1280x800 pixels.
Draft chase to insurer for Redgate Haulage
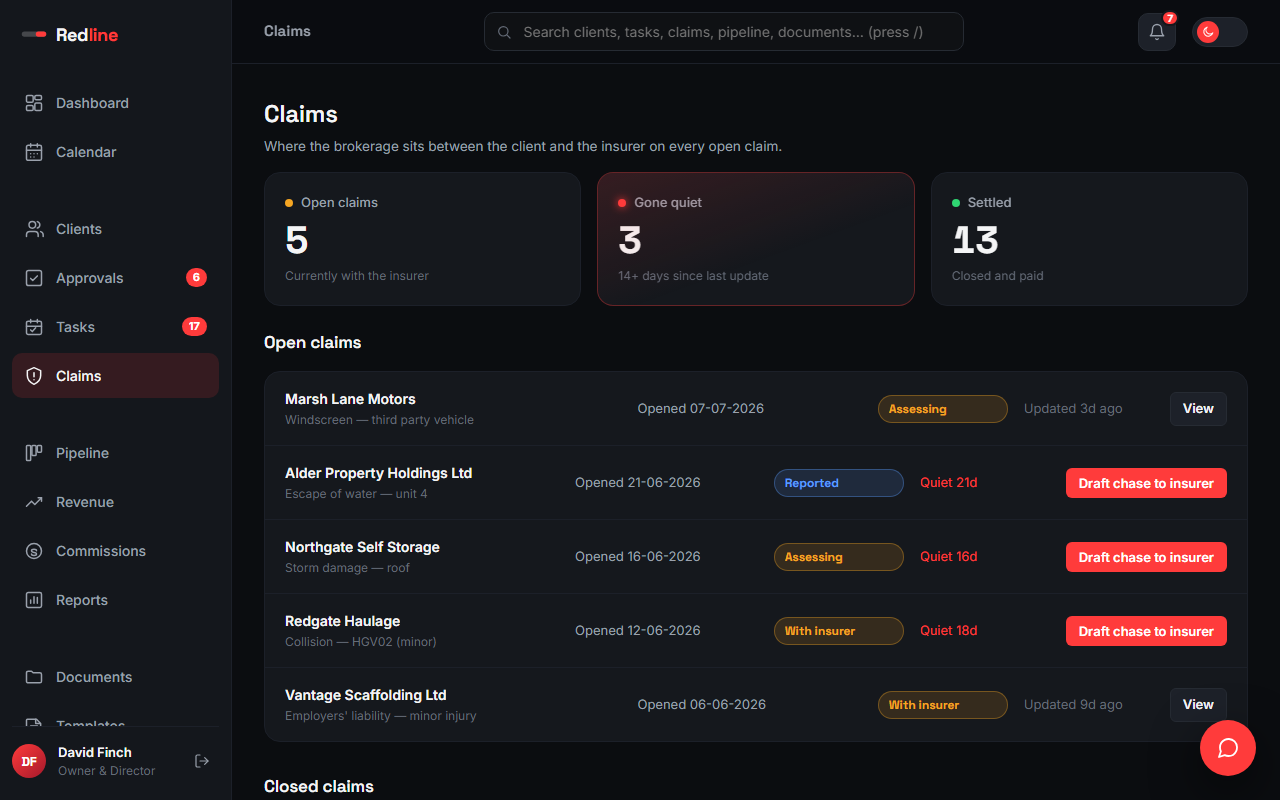coord(1146,631)
